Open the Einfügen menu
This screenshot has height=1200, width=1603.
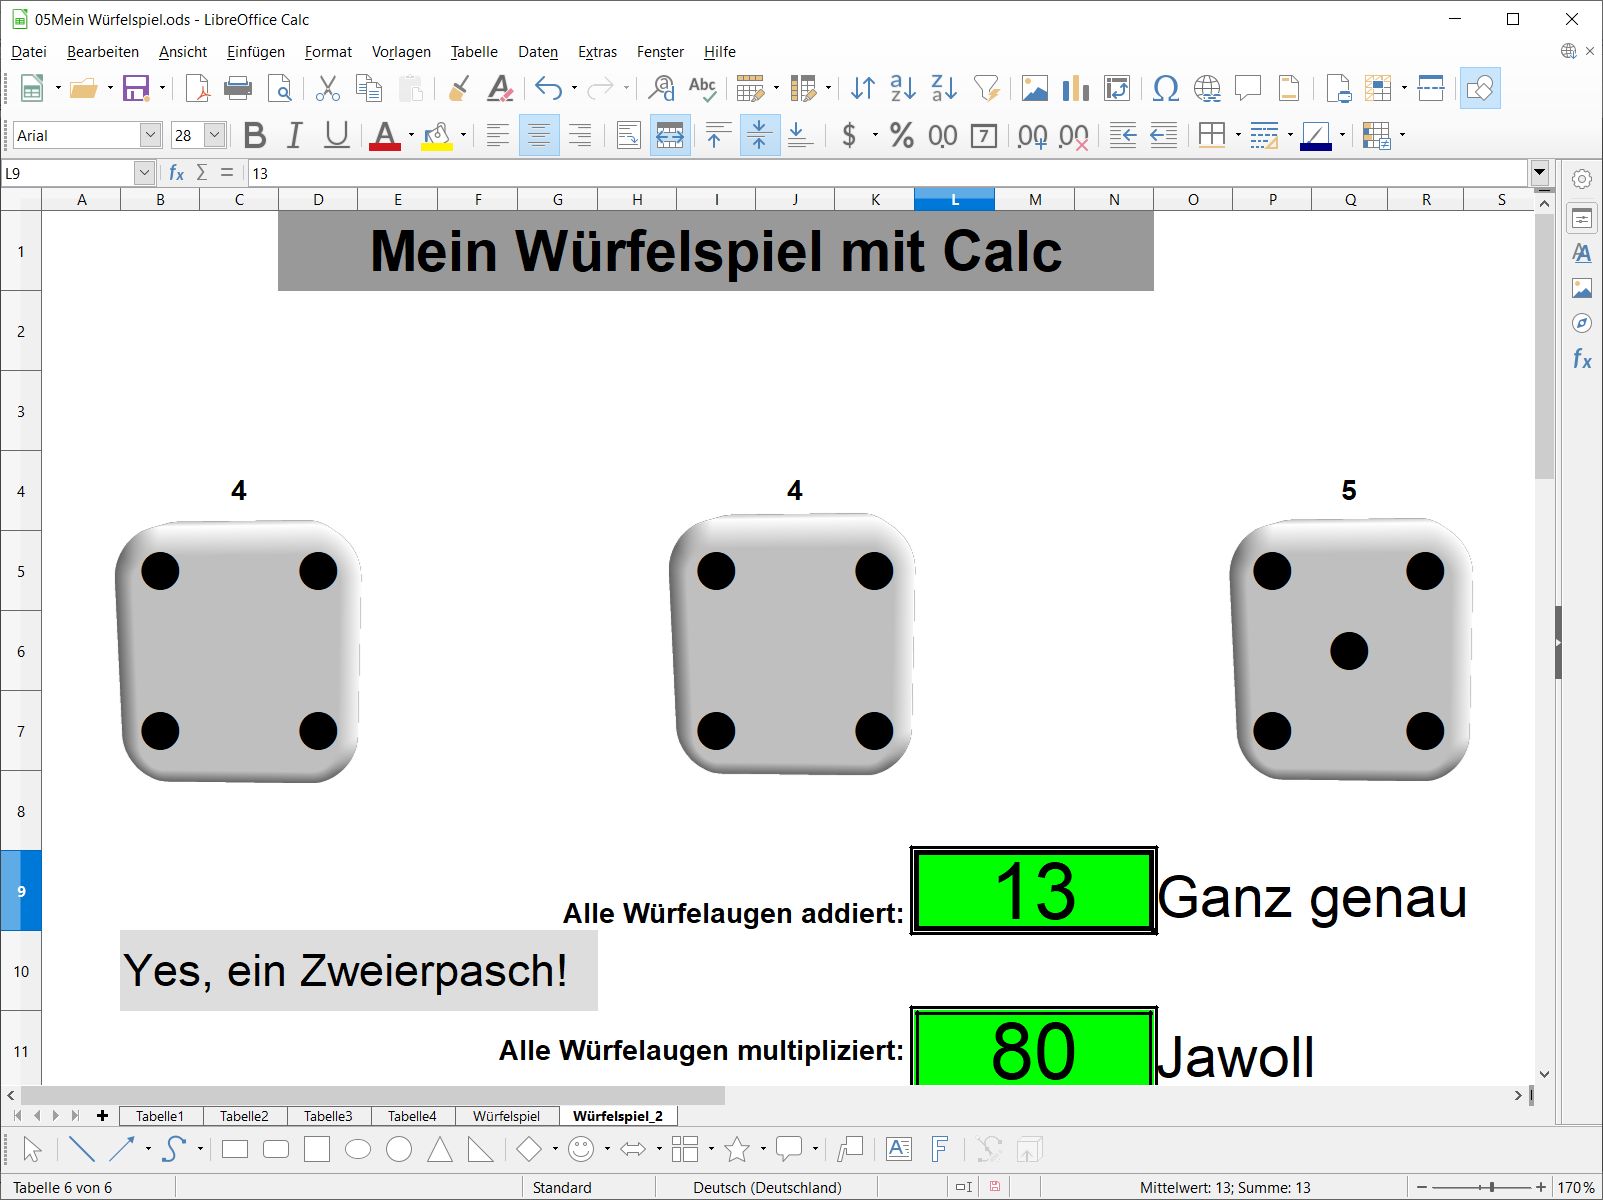(255, 52)
